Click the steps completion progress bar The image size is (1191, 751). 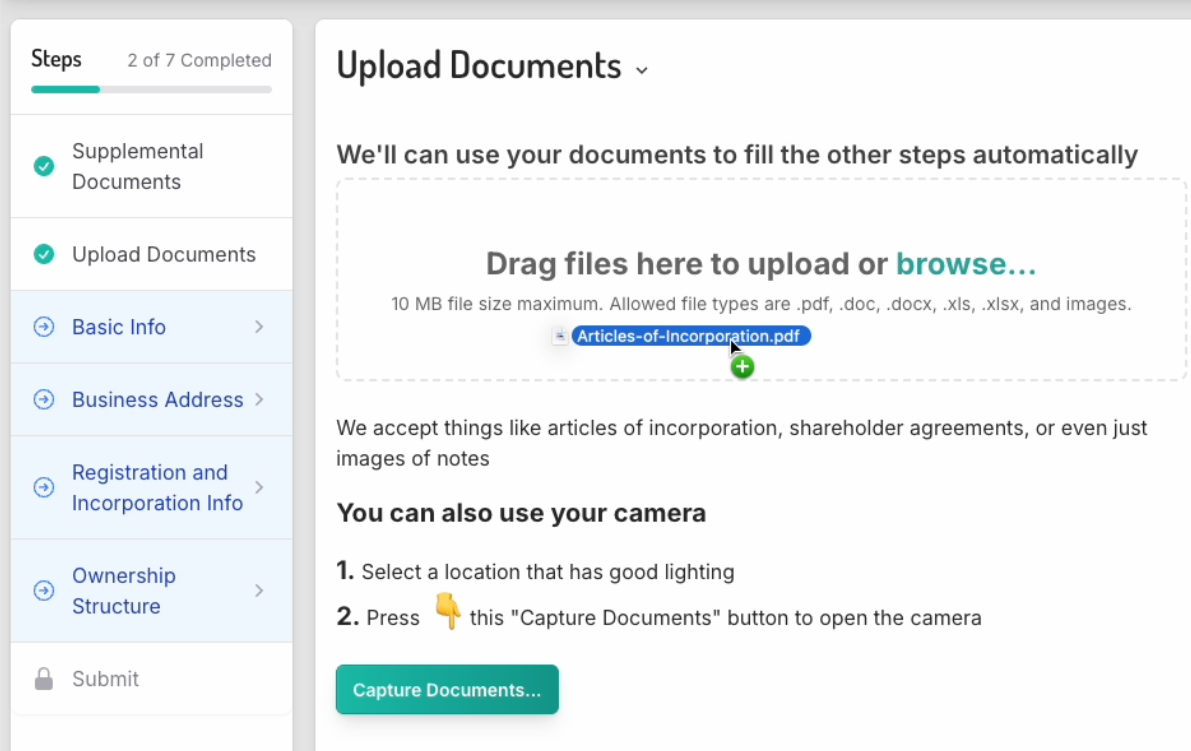point(151,89)
